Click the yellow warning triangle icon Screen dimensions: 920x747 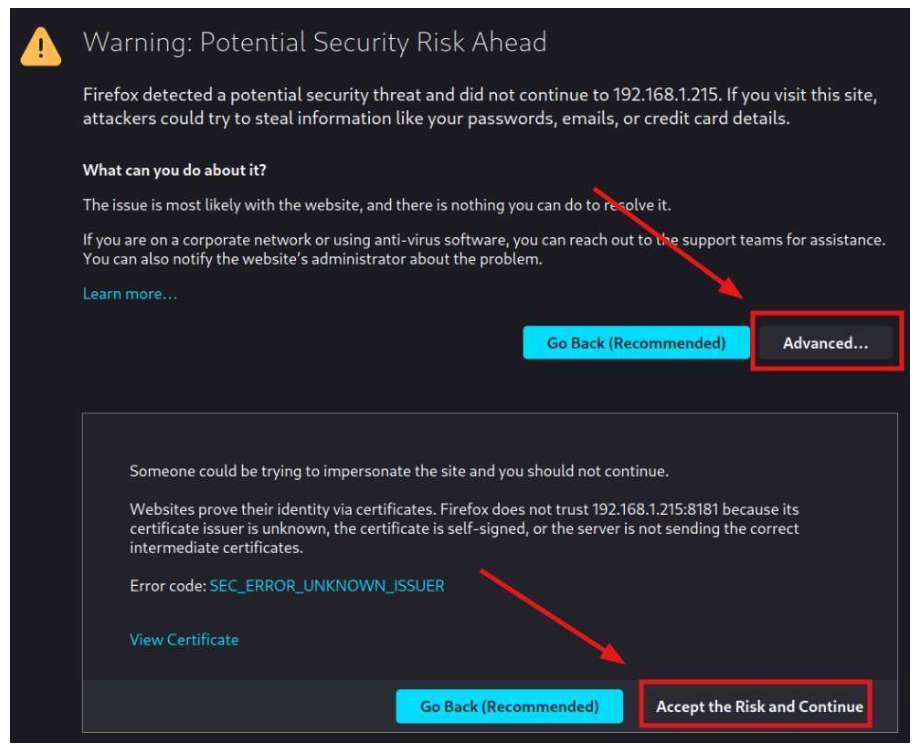coord(40,46)
